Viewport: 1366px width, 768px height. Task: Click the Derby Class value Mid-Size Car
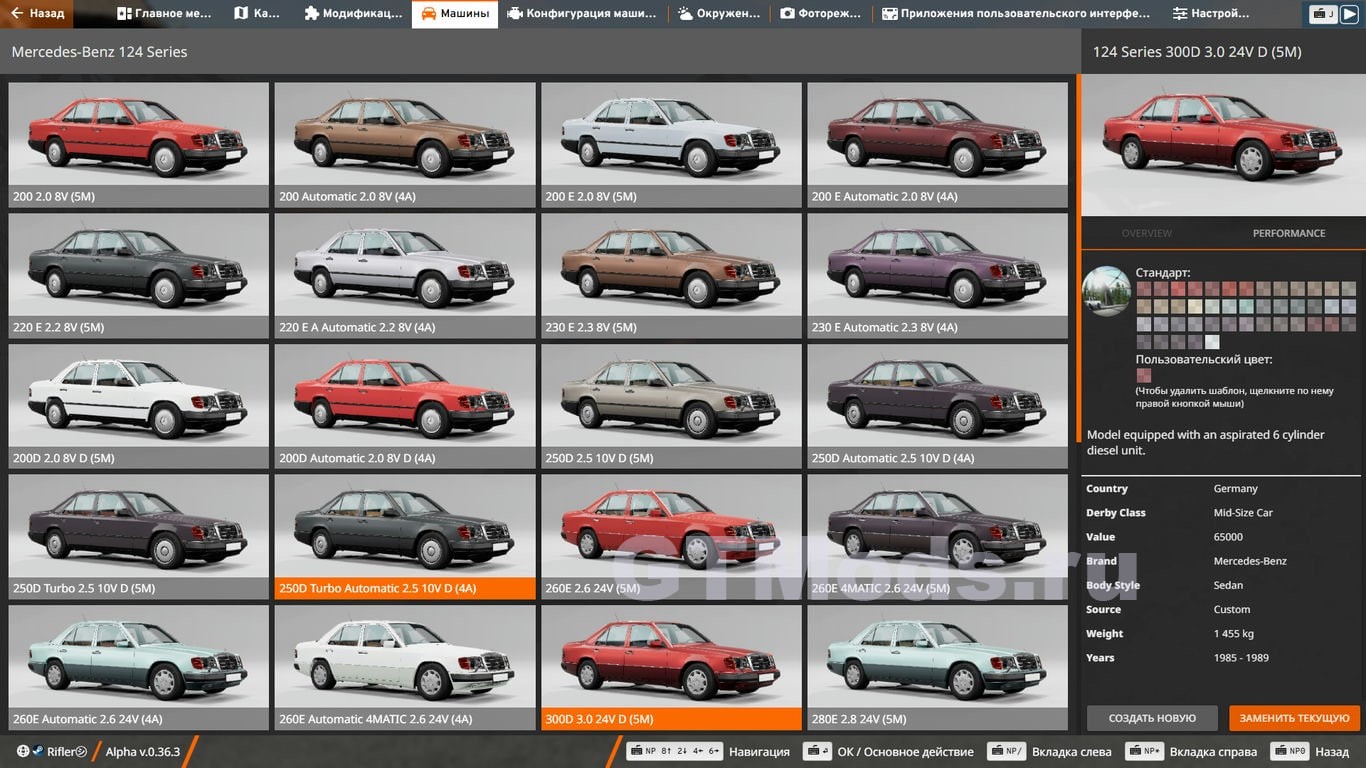tap(1243, 513)
